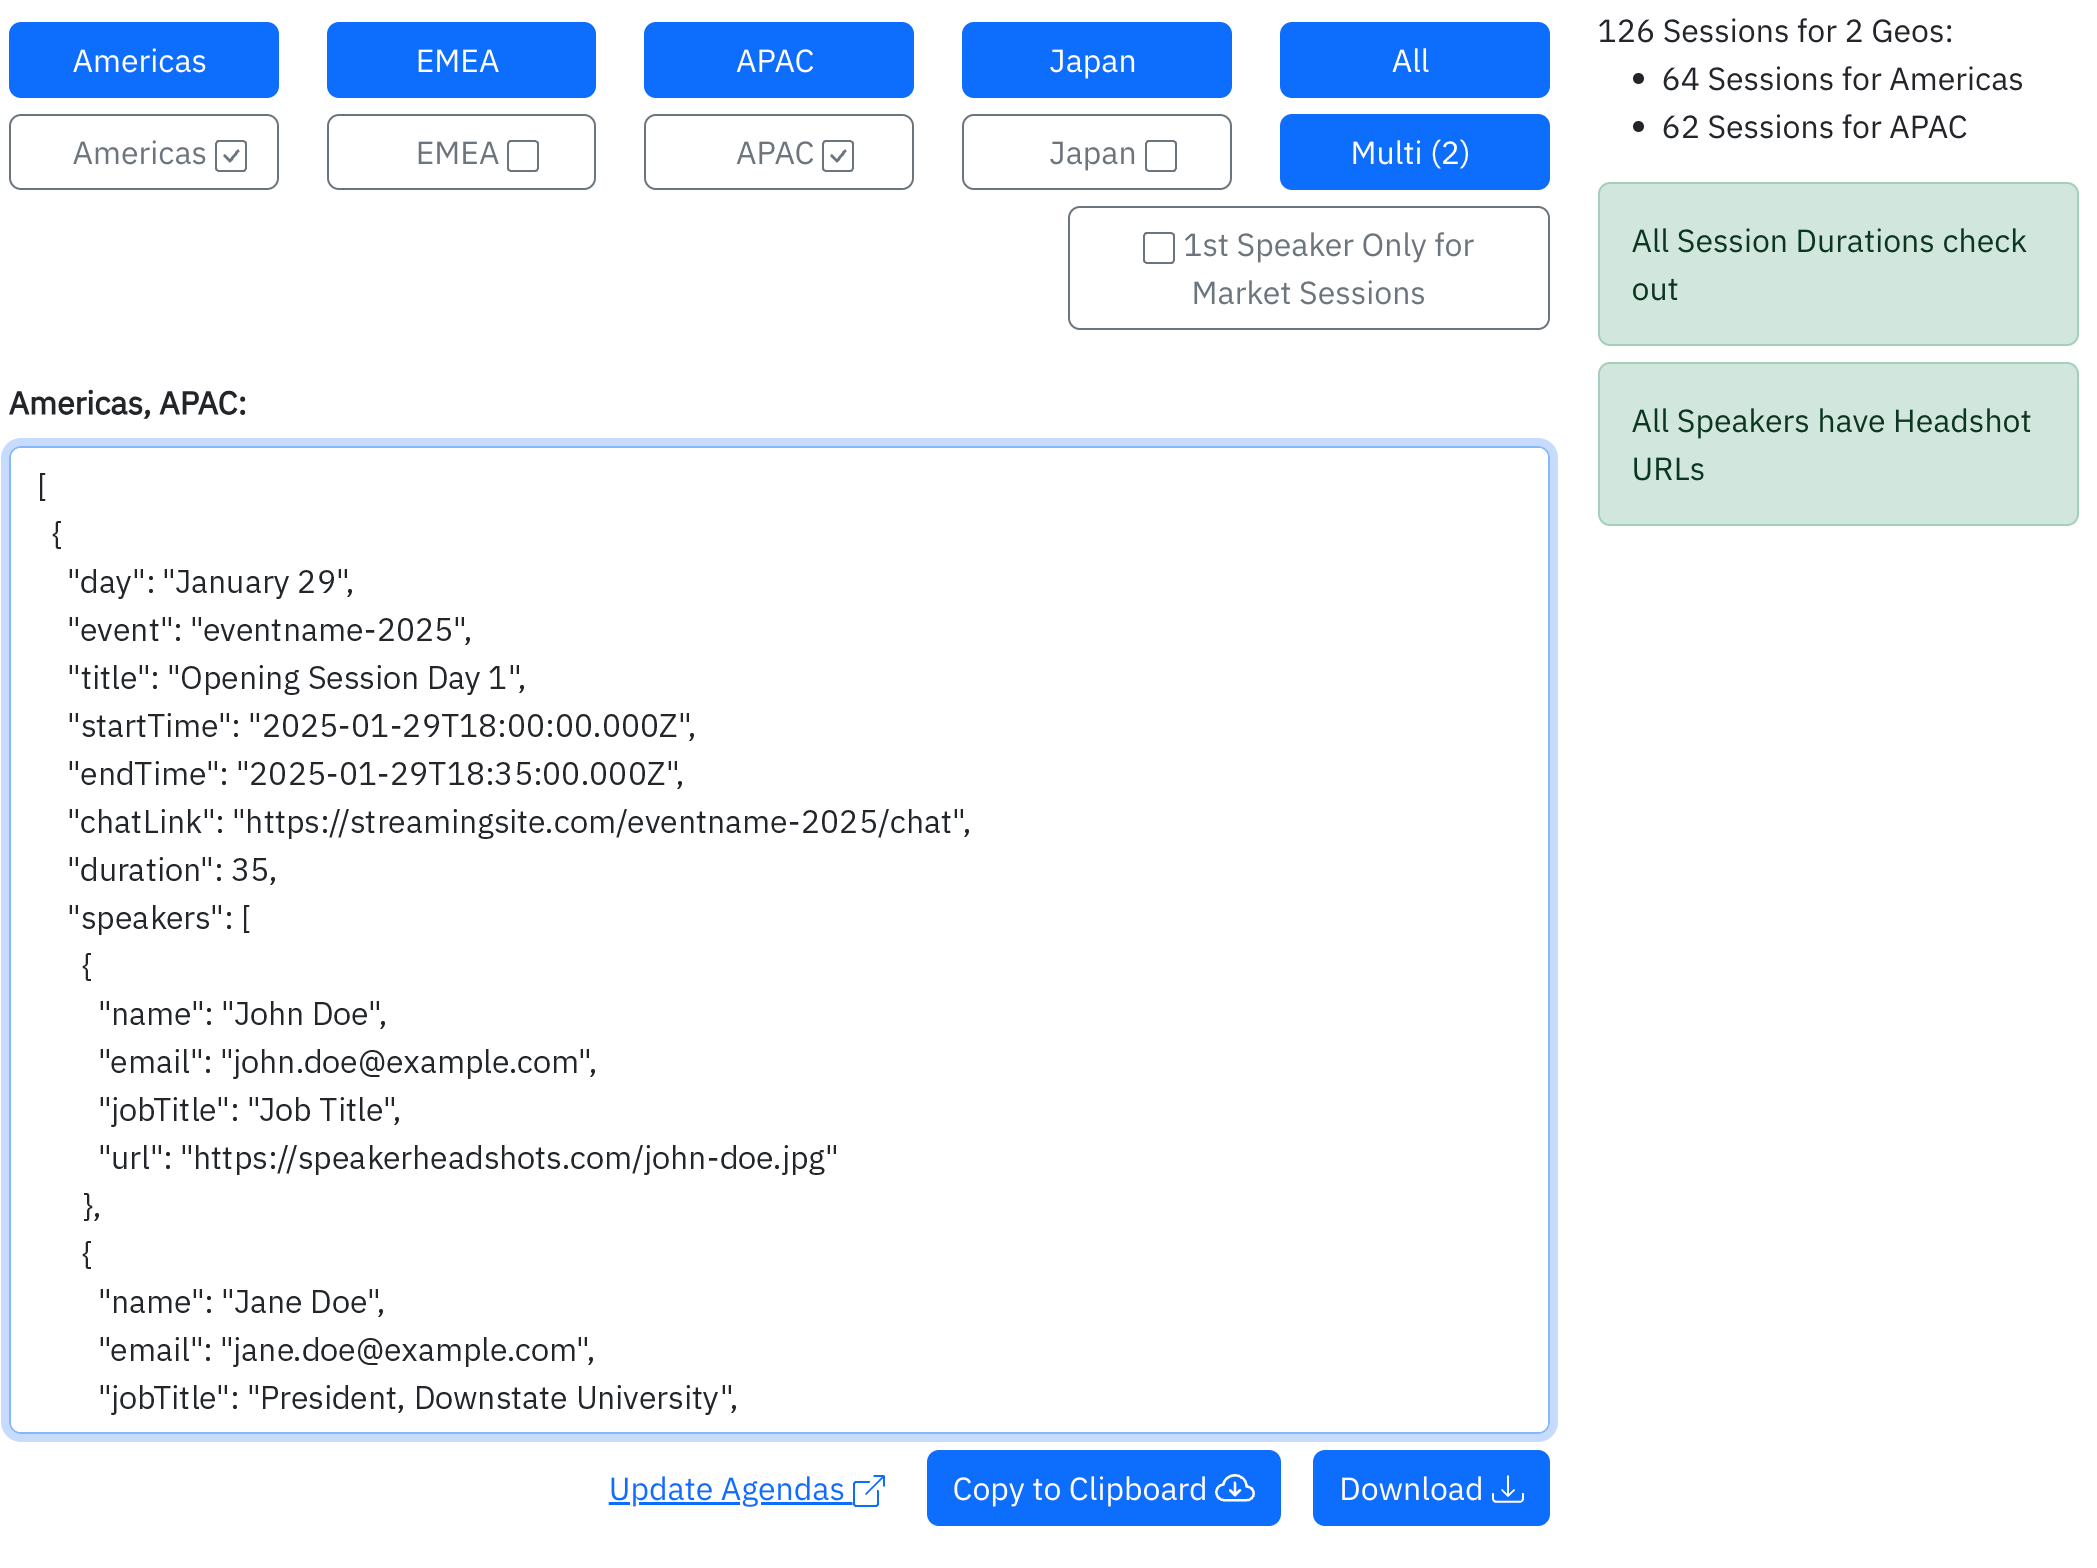Click the endTime line in the JSON

pos(376,774)
